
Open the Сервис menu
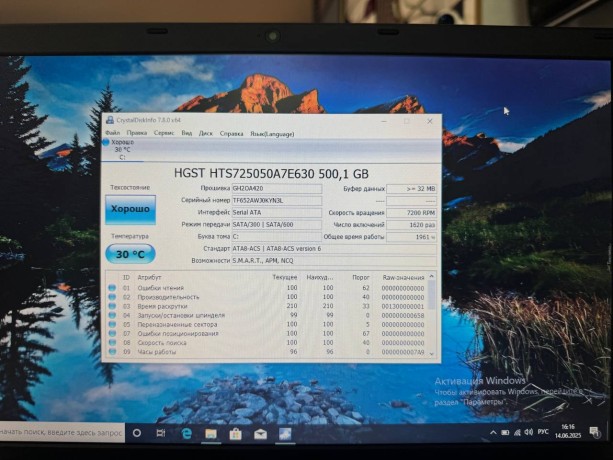pos(164,133)
